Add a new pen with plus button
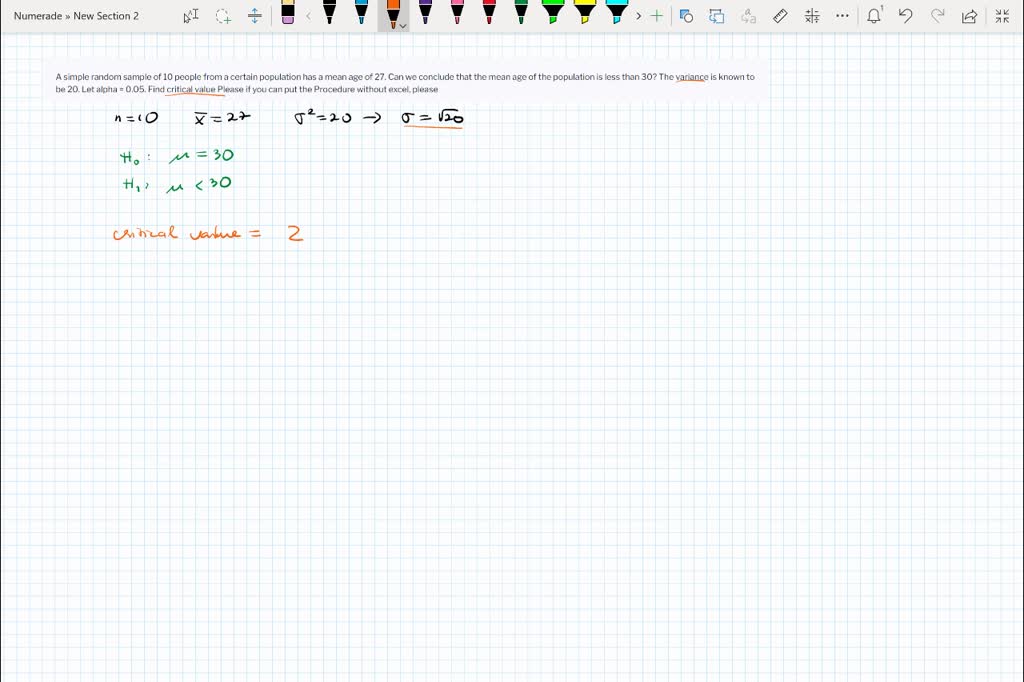 pyautogui.click(x=657, y=16)
